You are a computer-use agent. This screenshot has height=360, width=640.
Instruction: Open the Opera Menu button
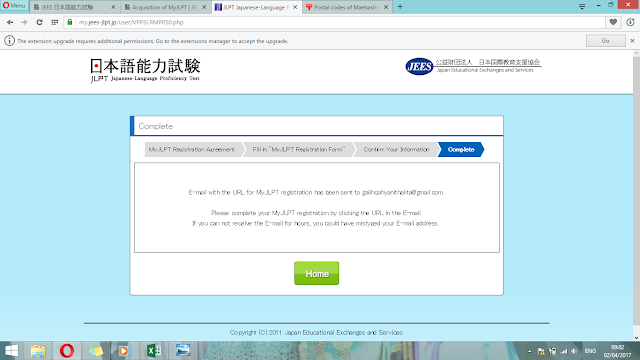tap(14, 6)
